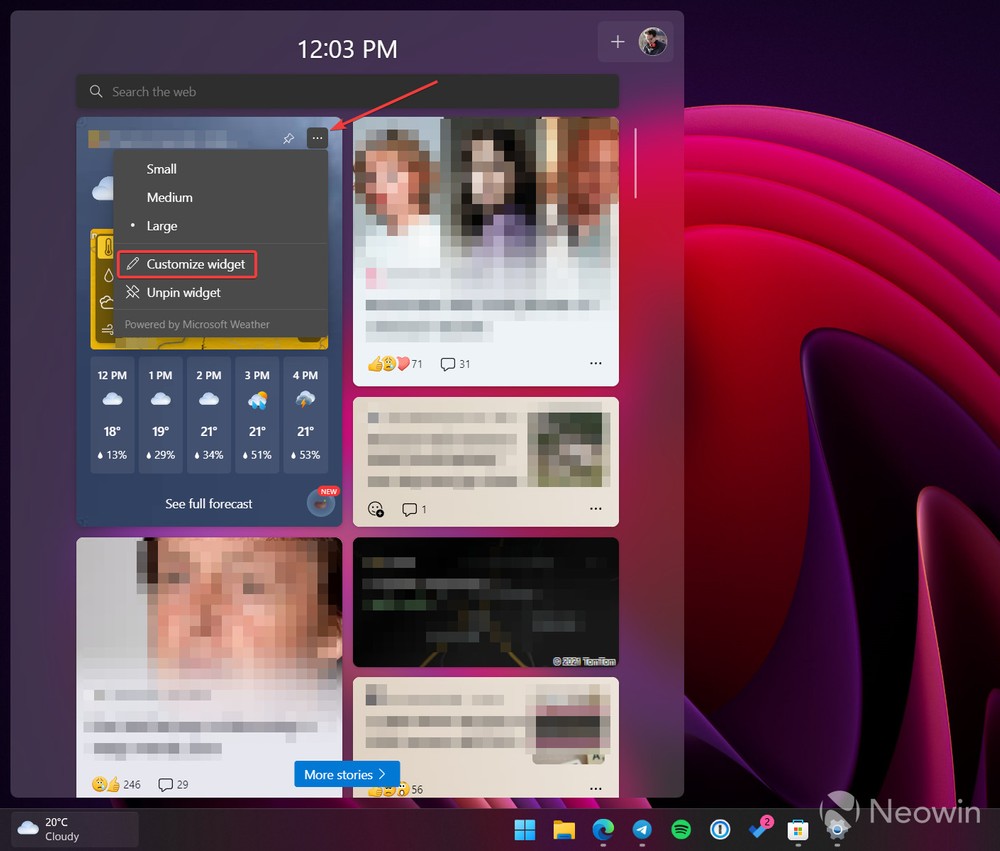Viewport: 1000px width, 851px height.
Task: Open File Explorer from the taskbar
Action: (564, 829)
